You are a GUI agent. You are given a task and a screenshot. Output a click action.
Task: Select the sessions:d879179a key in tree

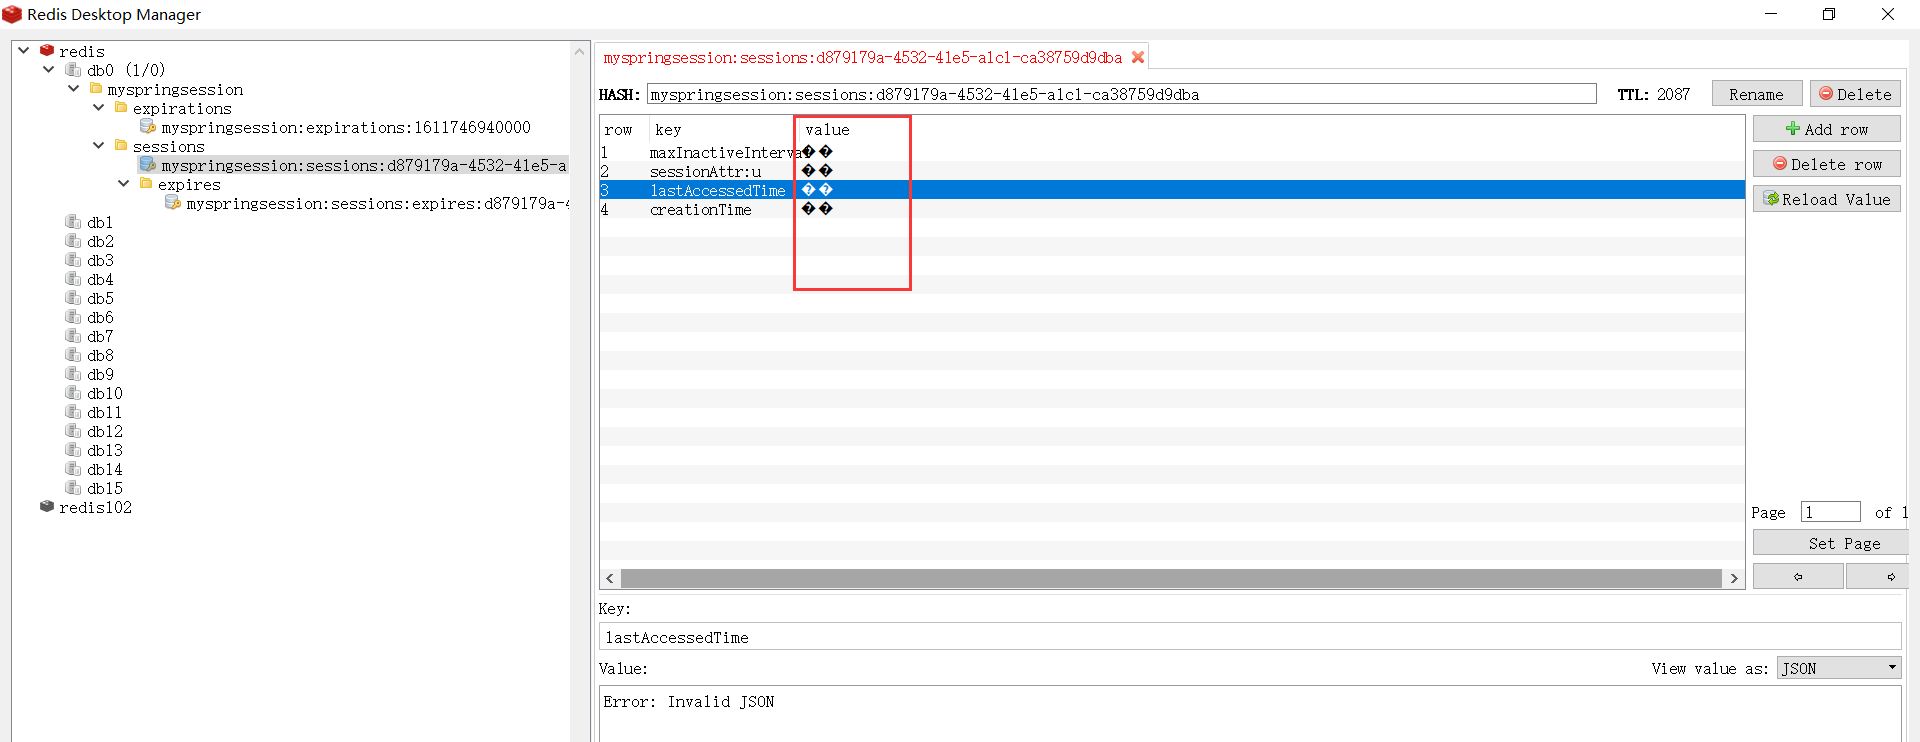pyautogui.click(x=363, y=165)
